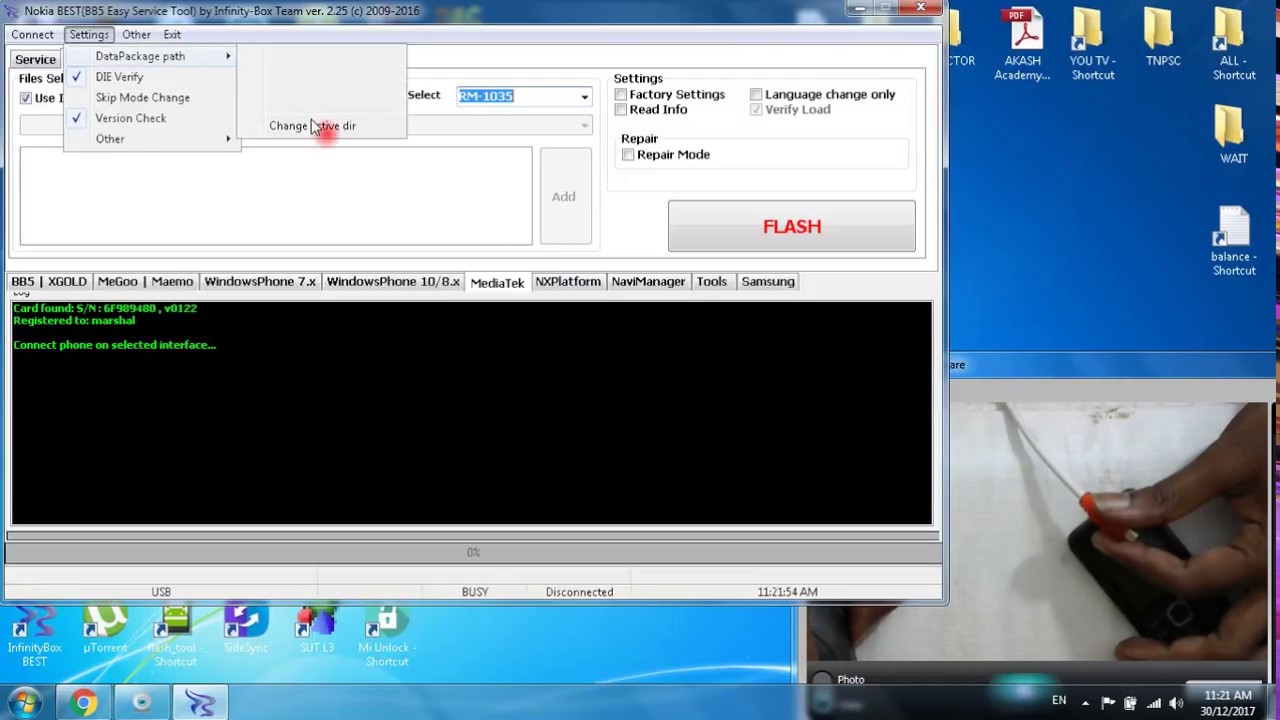Click the Windows Start orb

(x=25, y=702)
